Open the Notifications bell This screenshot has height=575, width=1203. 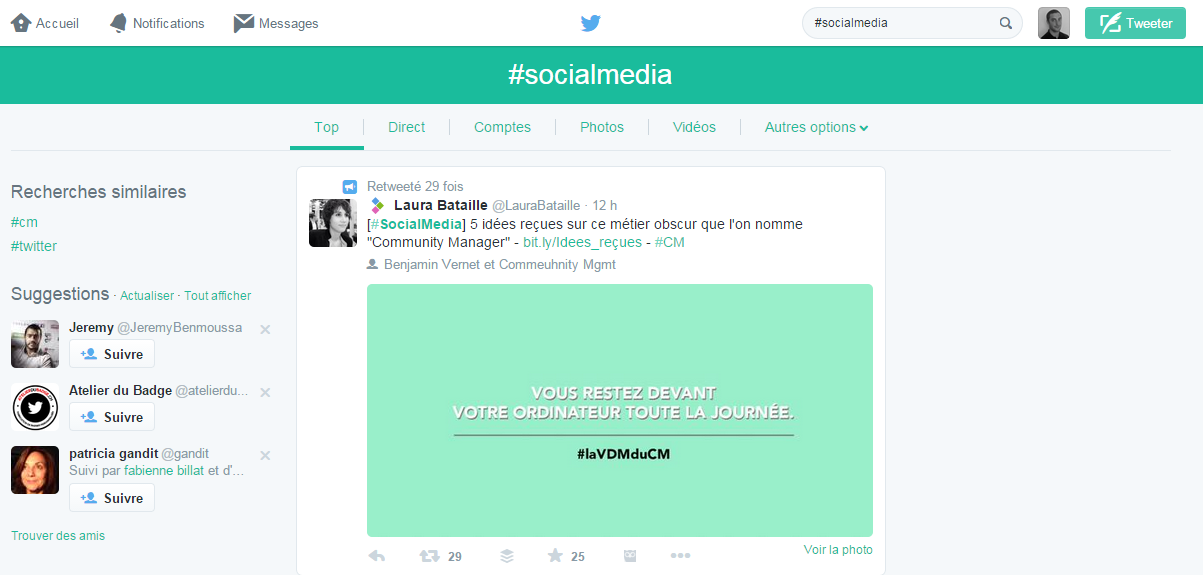pos(118,23)
